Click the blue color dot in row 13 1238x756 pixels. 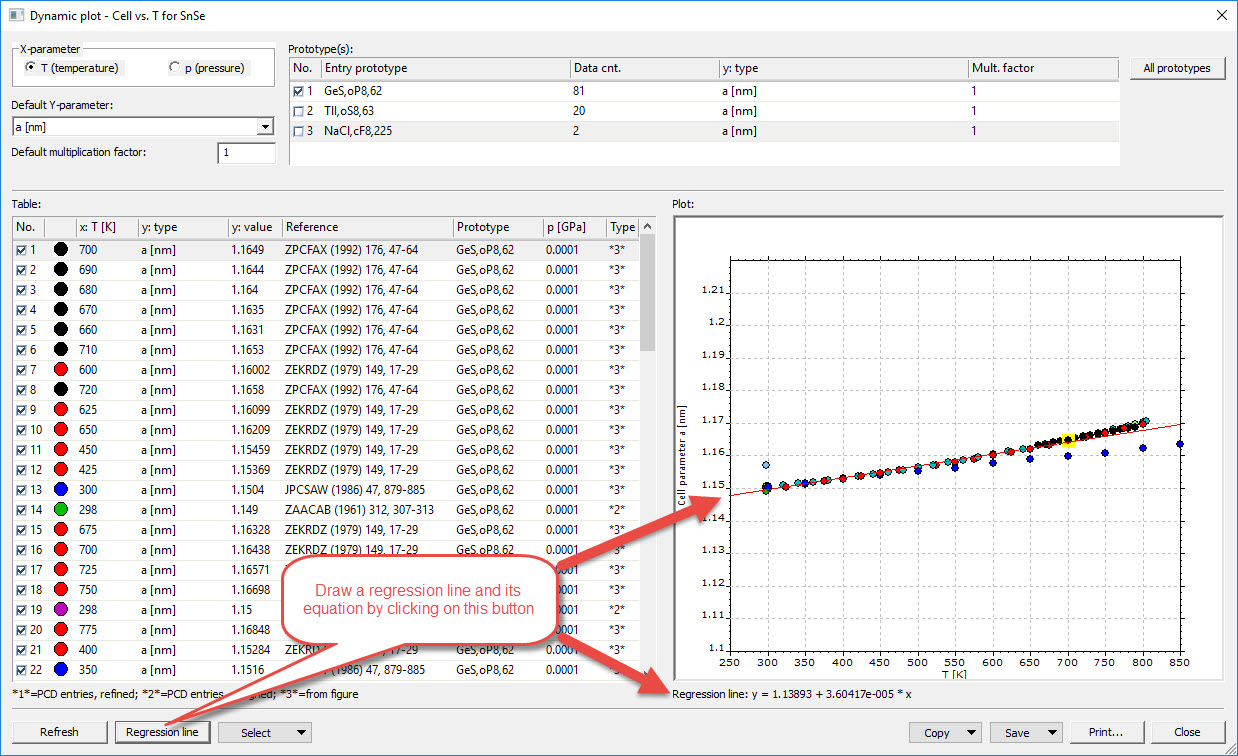coord(60,490)
